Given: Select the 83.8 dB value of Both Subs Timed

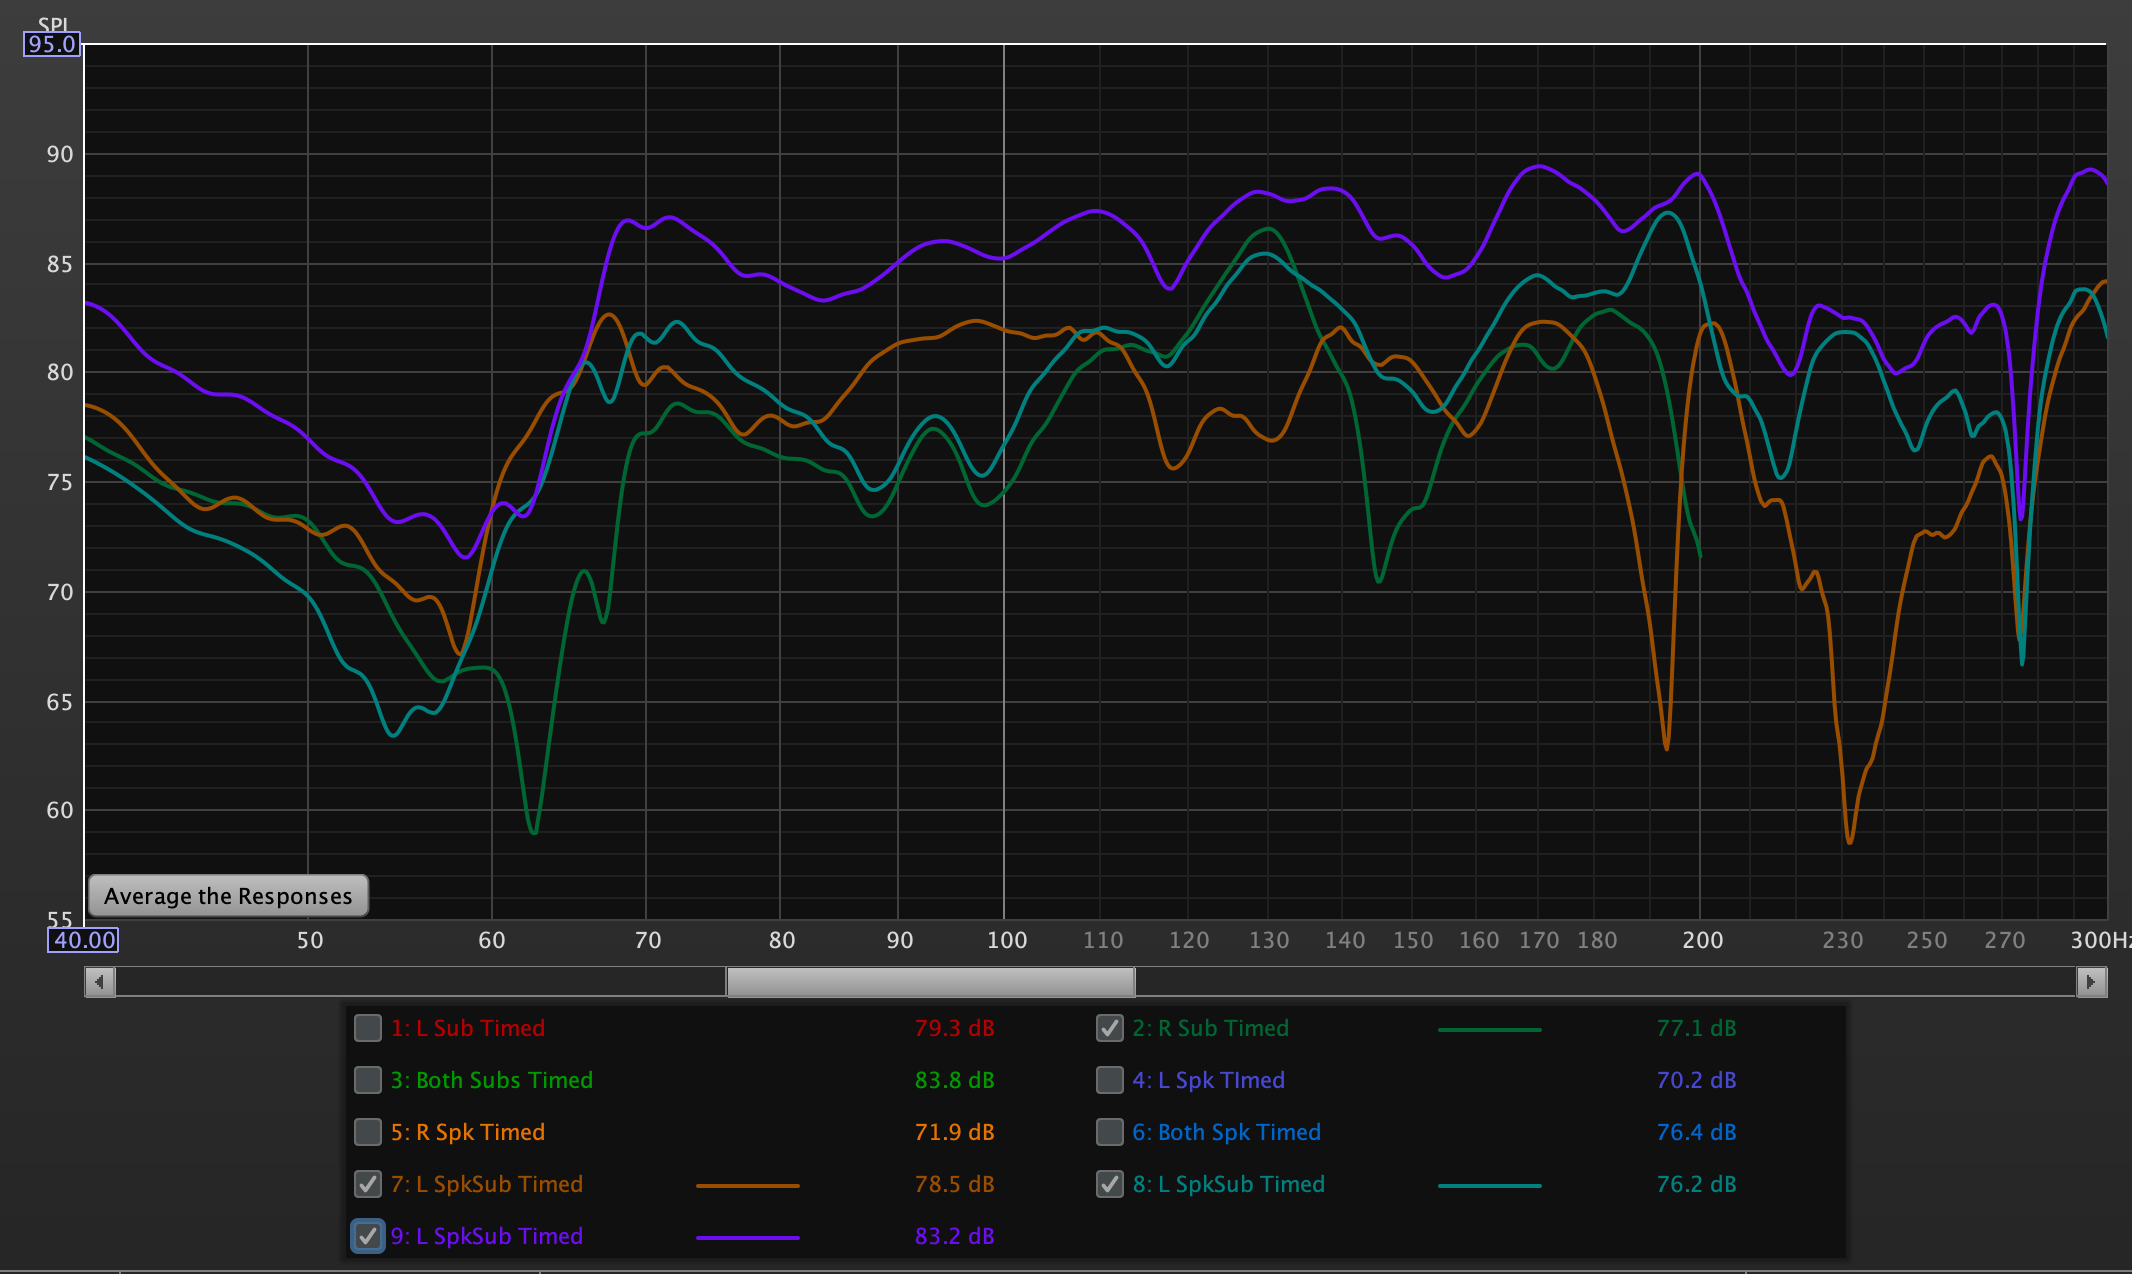Looking at the screenshot, I should tap(954, 1080).
